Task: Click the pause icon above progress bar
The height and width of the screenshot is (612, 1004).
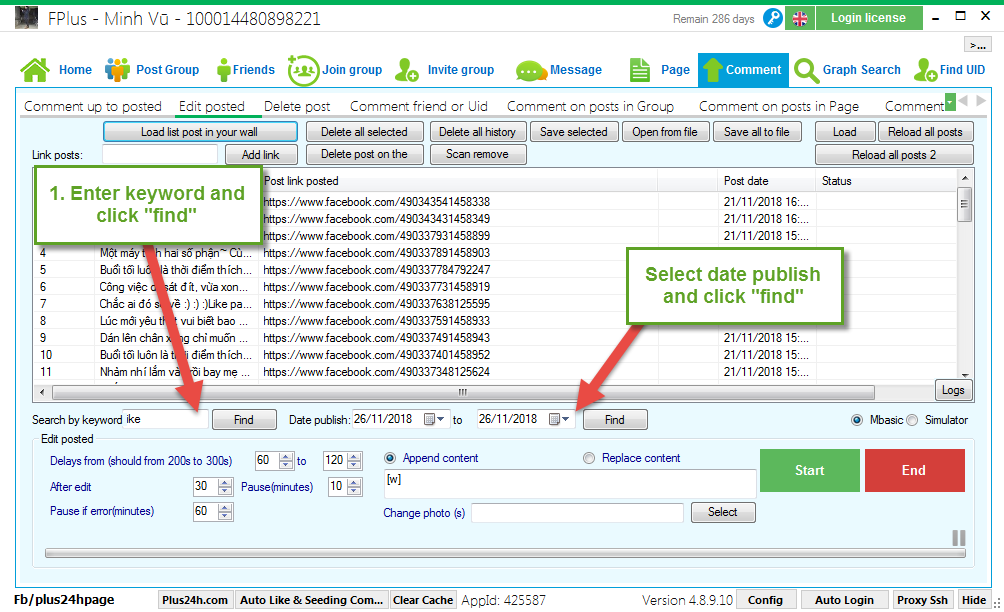Action: pos(959,538)
